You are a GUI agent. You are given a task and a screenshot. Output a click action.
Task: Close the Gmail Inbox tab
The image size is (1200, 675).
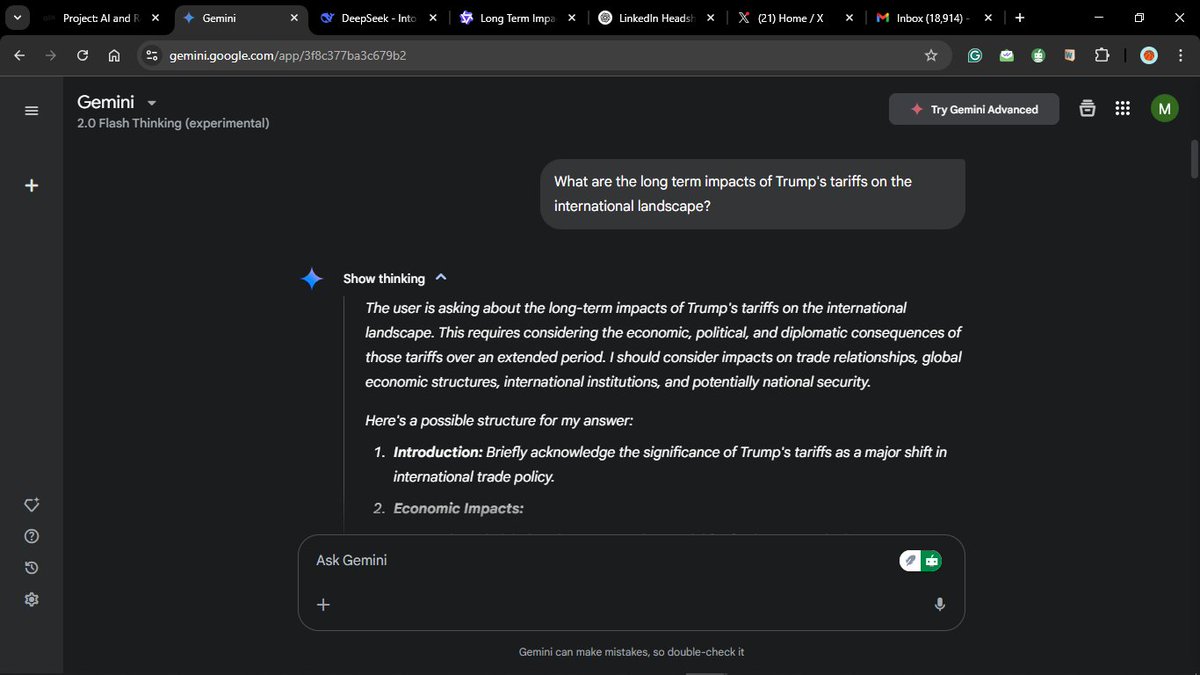(987, 18)
